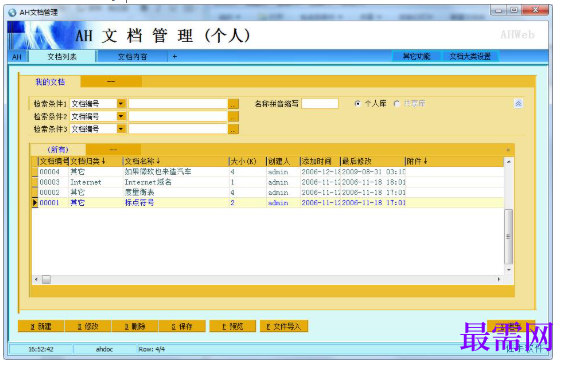Click the 文档编号 column header
Screen dimensions: 572x368
pyautogui.click(x=54, y=161)
